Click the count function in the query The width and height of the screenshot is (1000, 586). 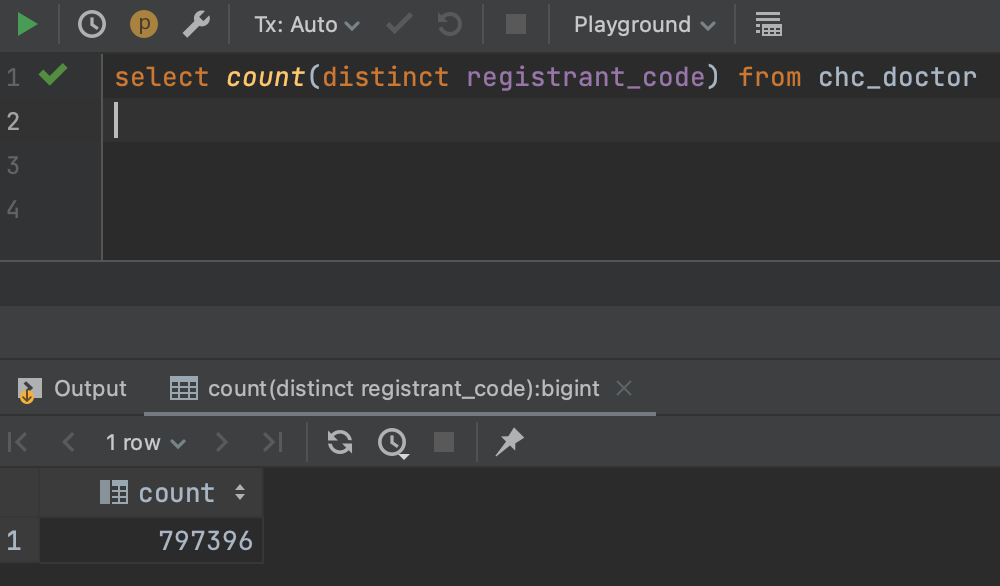click(x=266, y=77)
